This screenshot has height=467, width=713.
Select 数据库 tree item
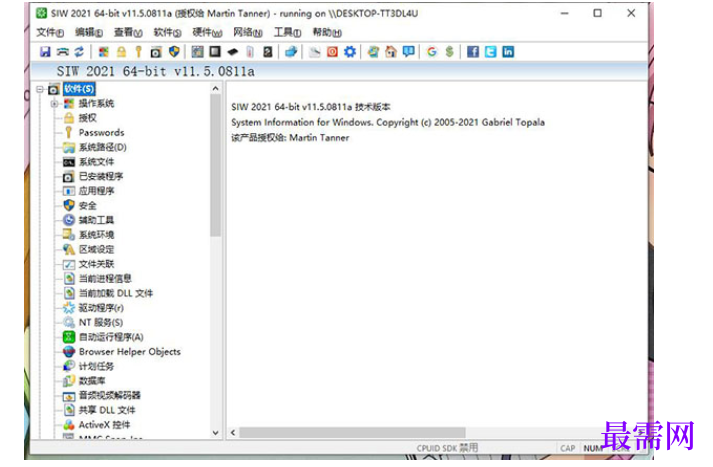(92, 381)
